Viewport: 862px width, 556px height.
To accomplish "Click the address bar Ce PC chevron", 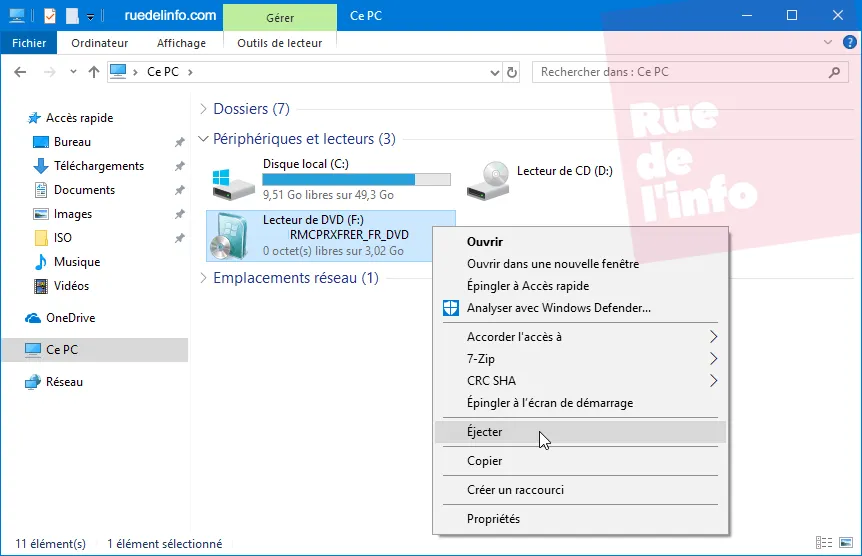I will (x=190, y=72).
